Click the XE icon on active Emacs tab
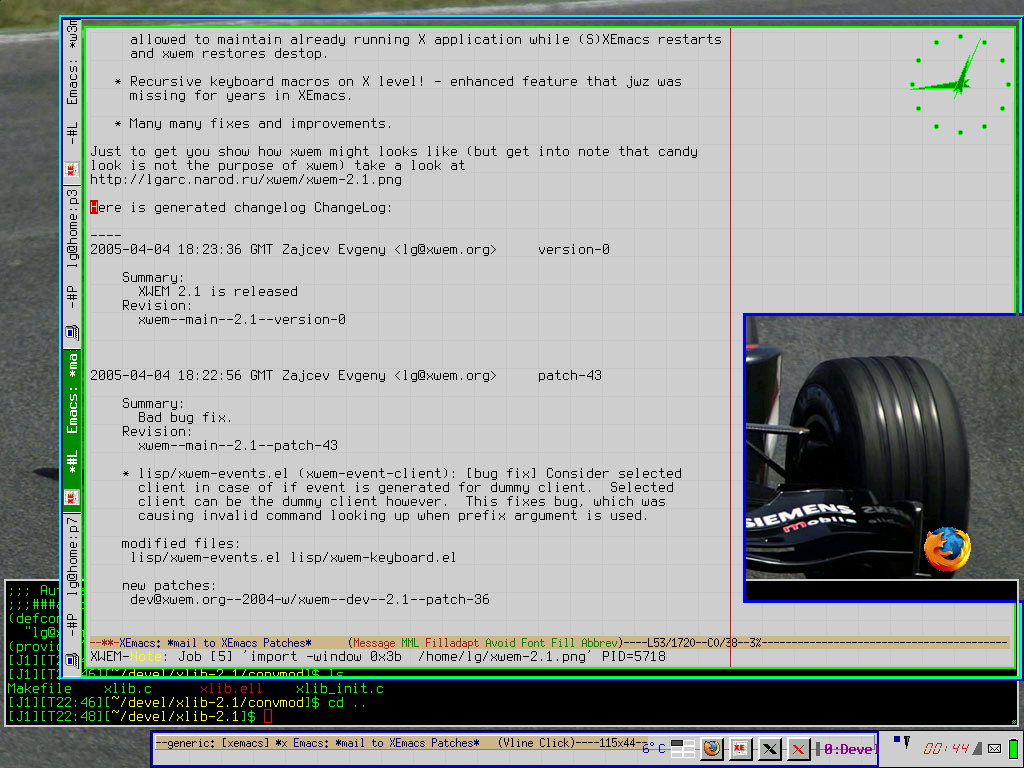The image size is (1024, 768). pos(72,498)
